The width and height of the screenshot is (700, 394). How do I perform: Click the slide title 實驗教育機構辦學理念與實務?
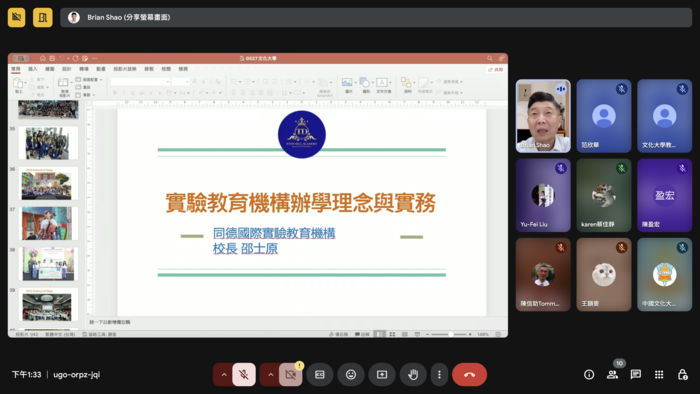[x=301, y=203]
